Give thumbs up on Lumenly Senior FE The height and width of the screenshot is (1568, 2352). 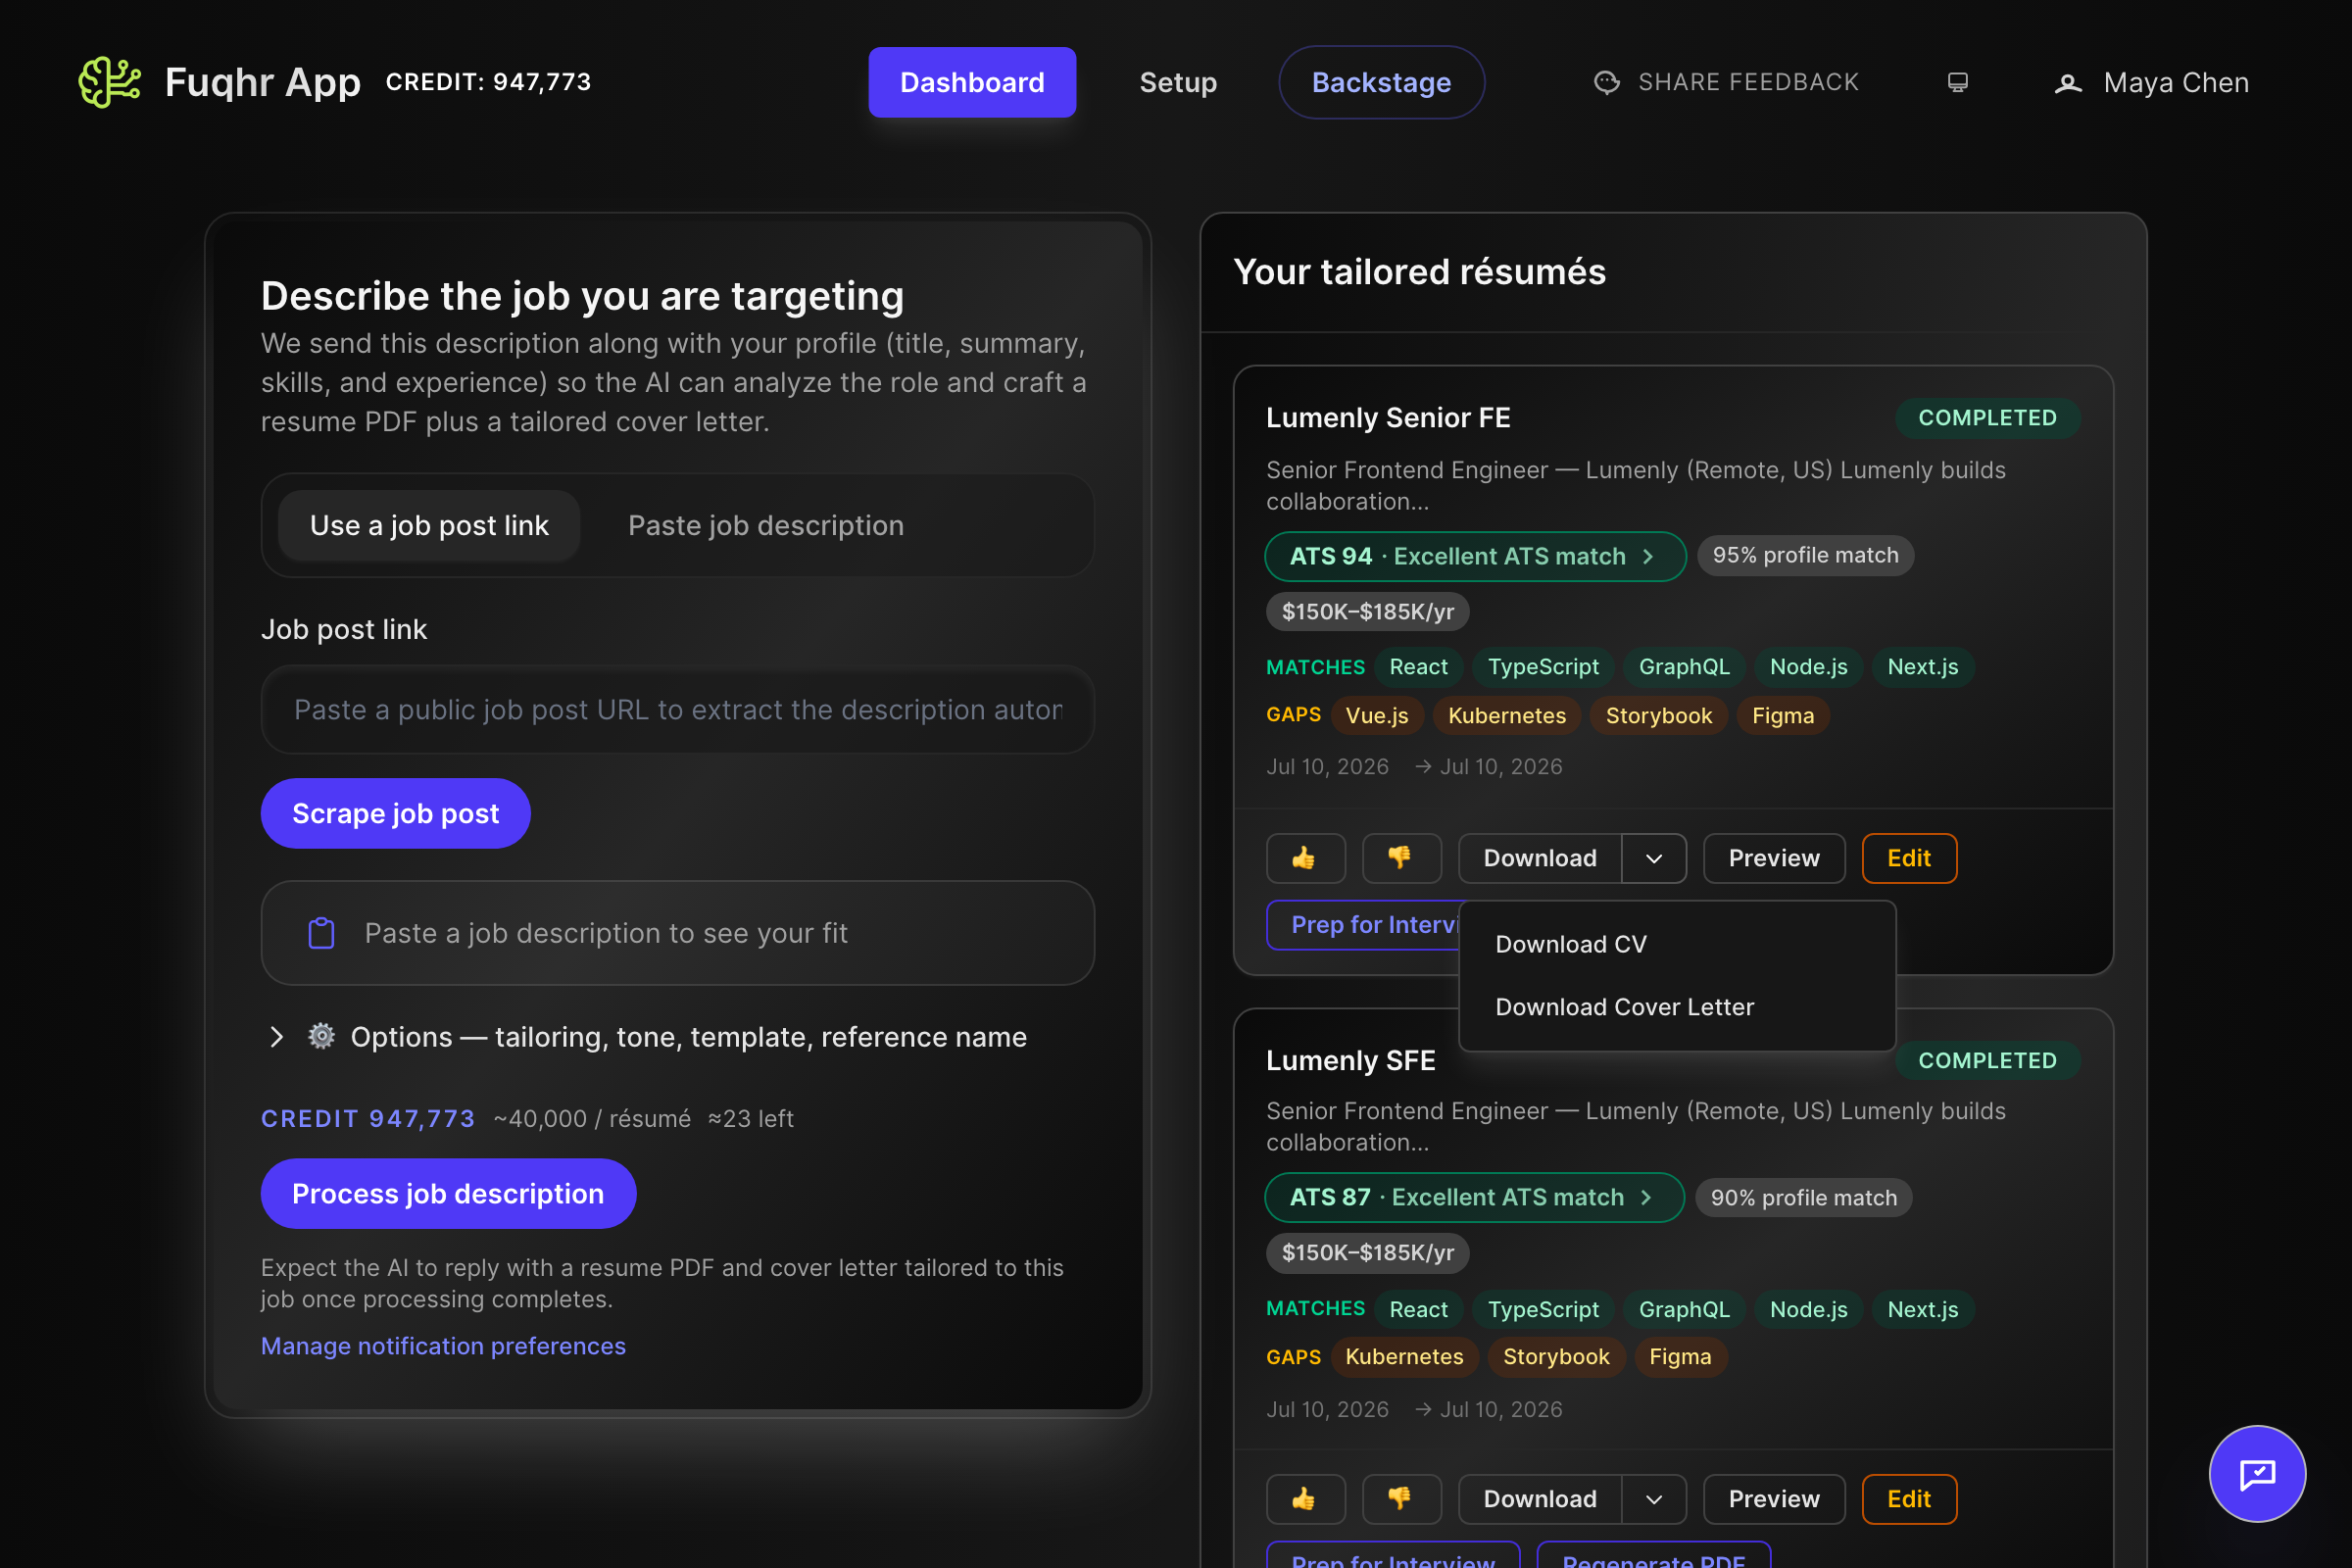coord(1305,858)
